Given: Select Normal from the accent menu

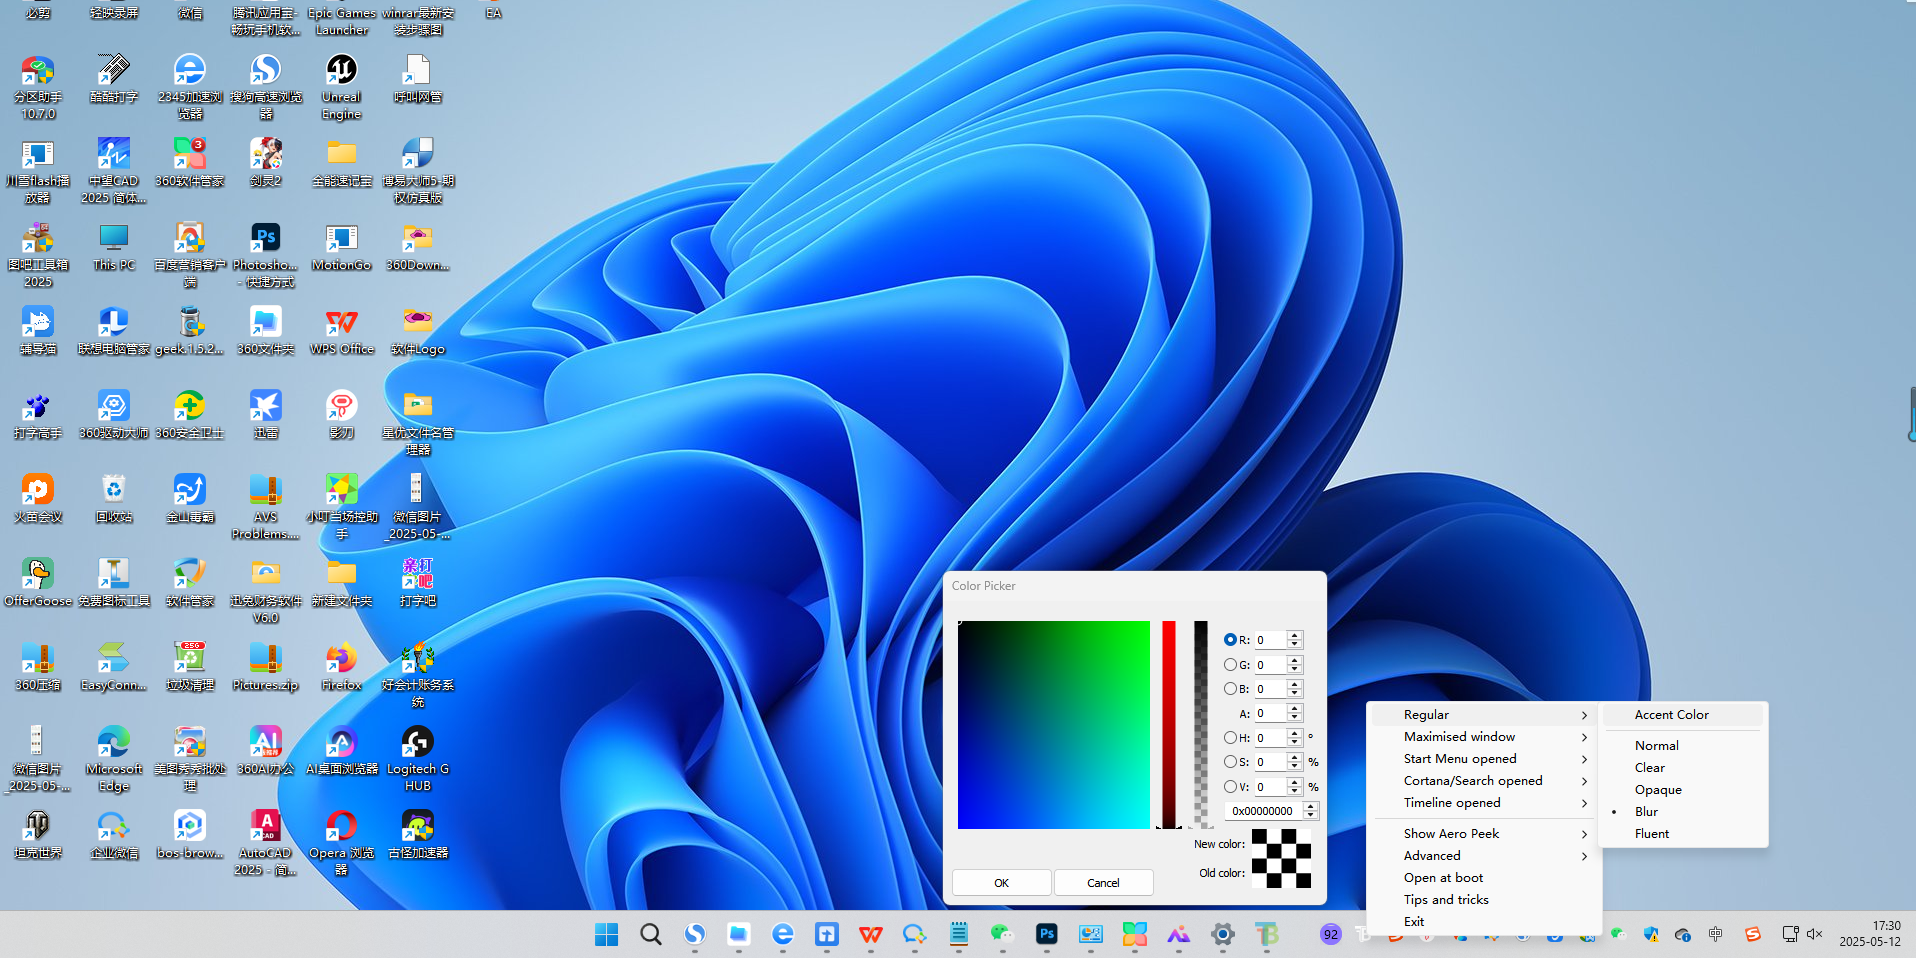Looking at the screenshot, I should (1656, 745).
